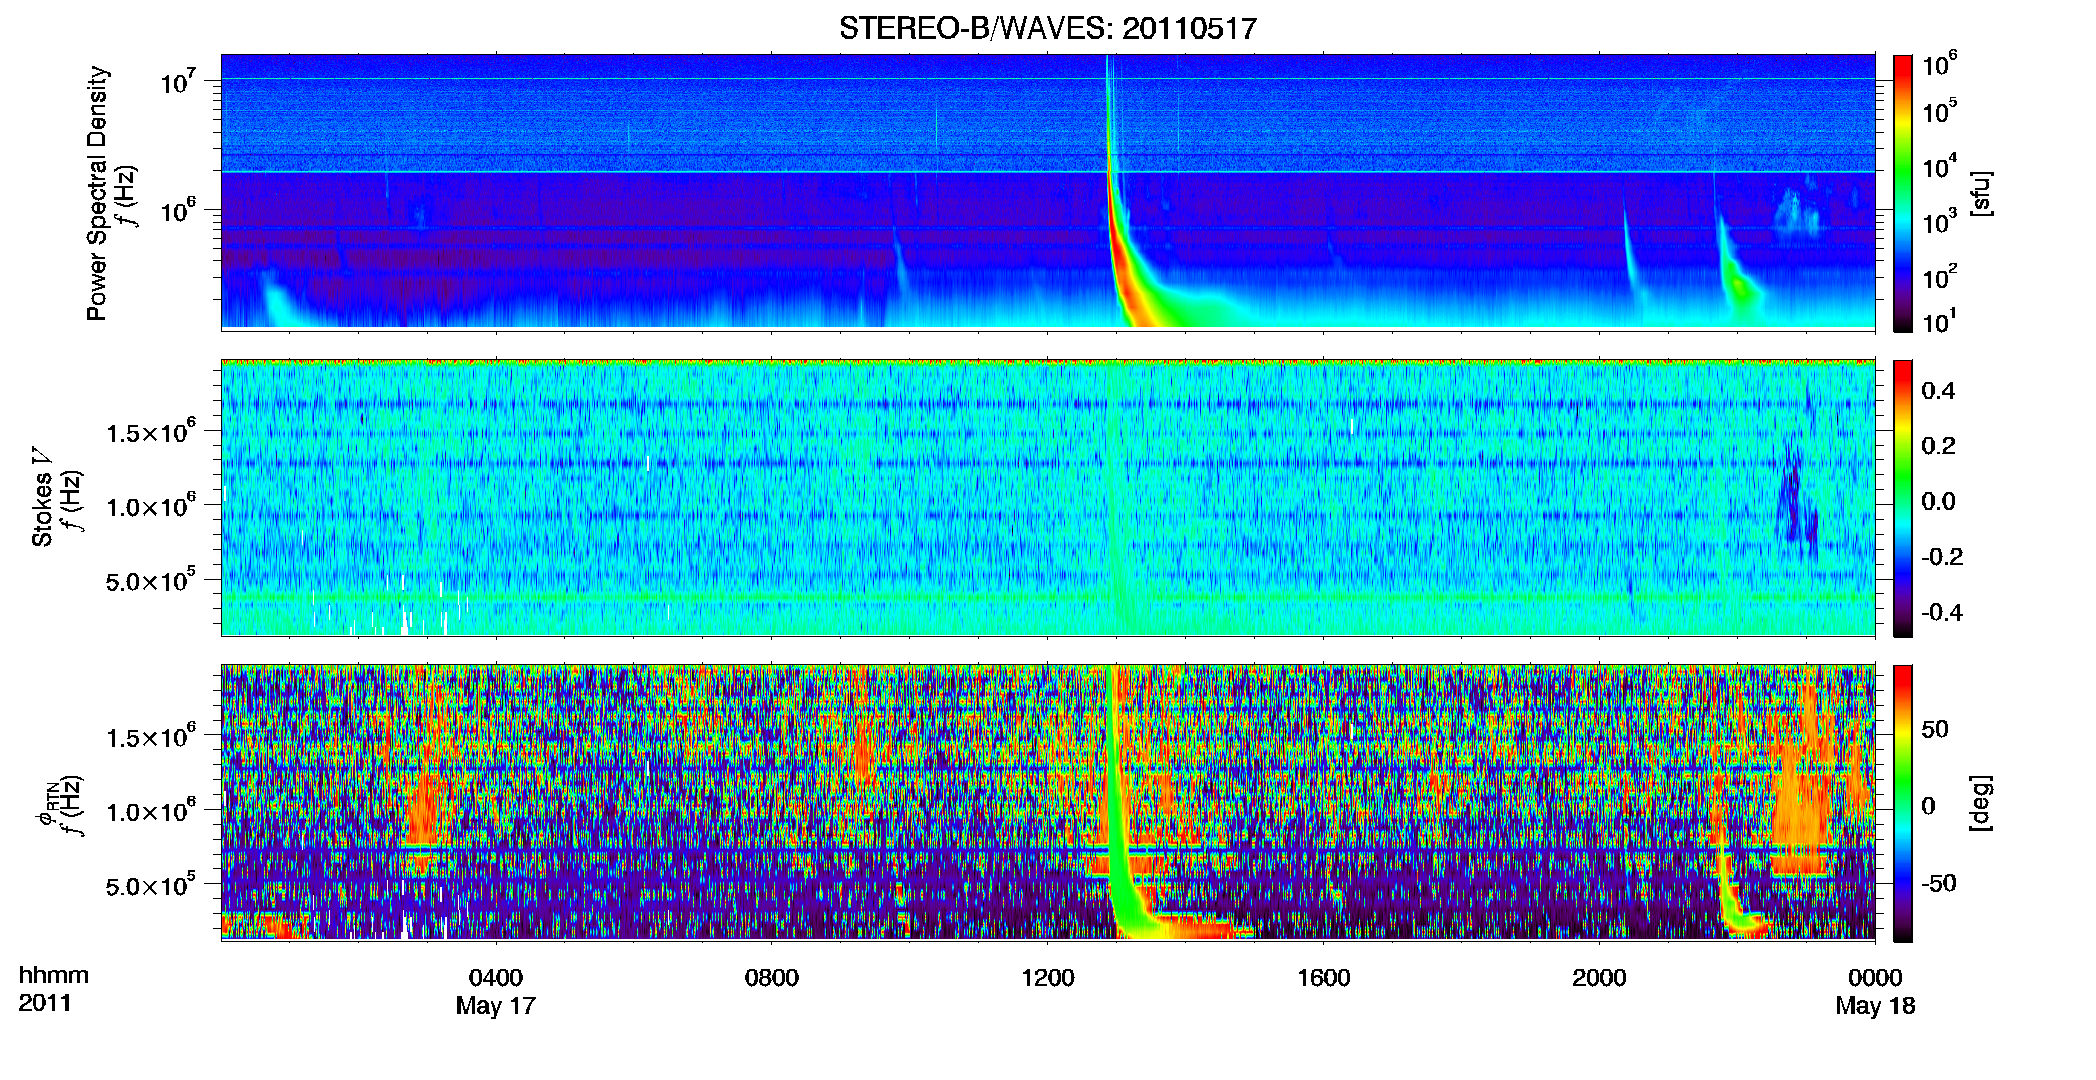Click the phi RTN angle colorbar

point(1903,803)
